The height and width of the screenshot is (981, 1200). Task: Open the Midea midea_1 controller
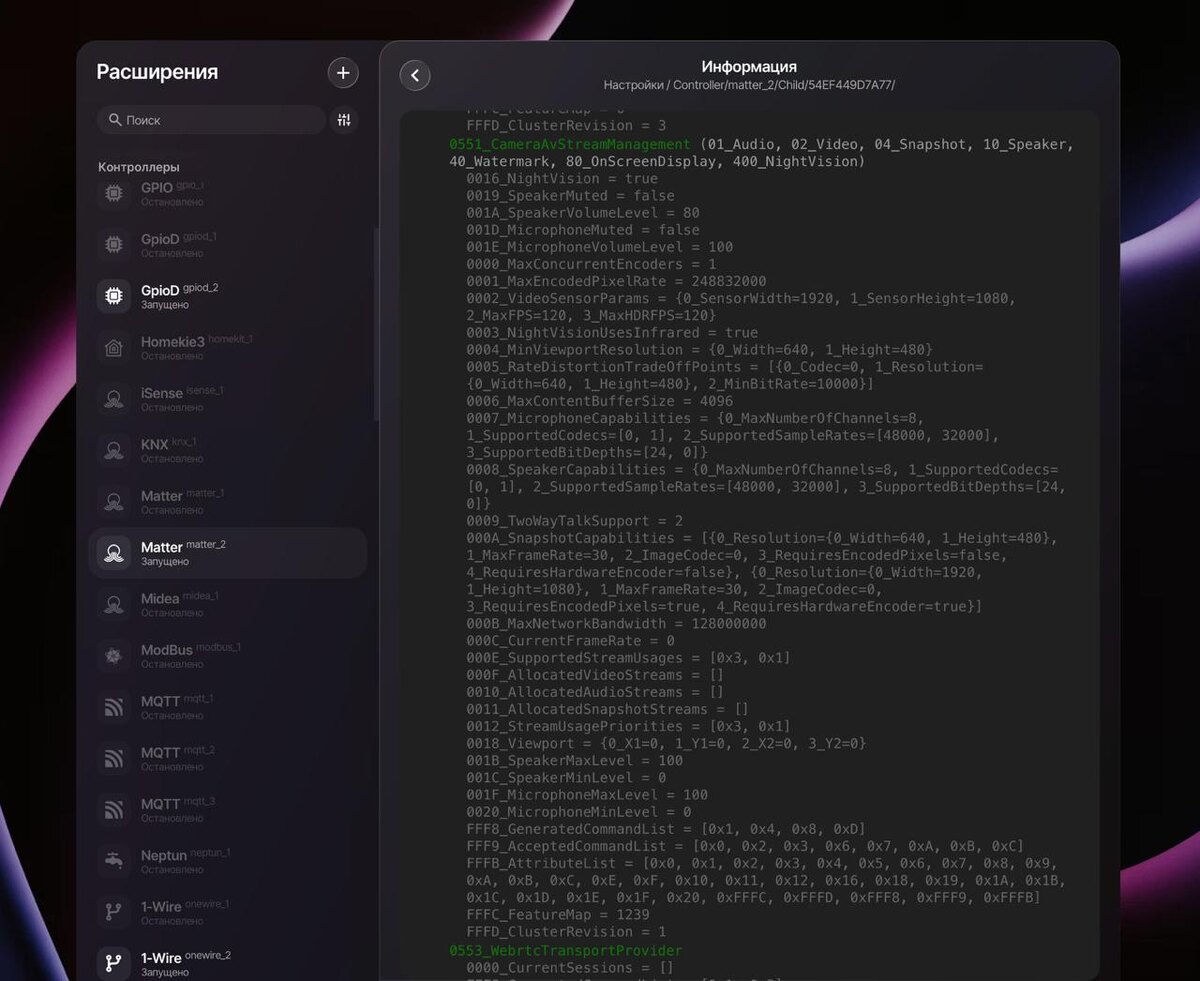coord(228,604)
